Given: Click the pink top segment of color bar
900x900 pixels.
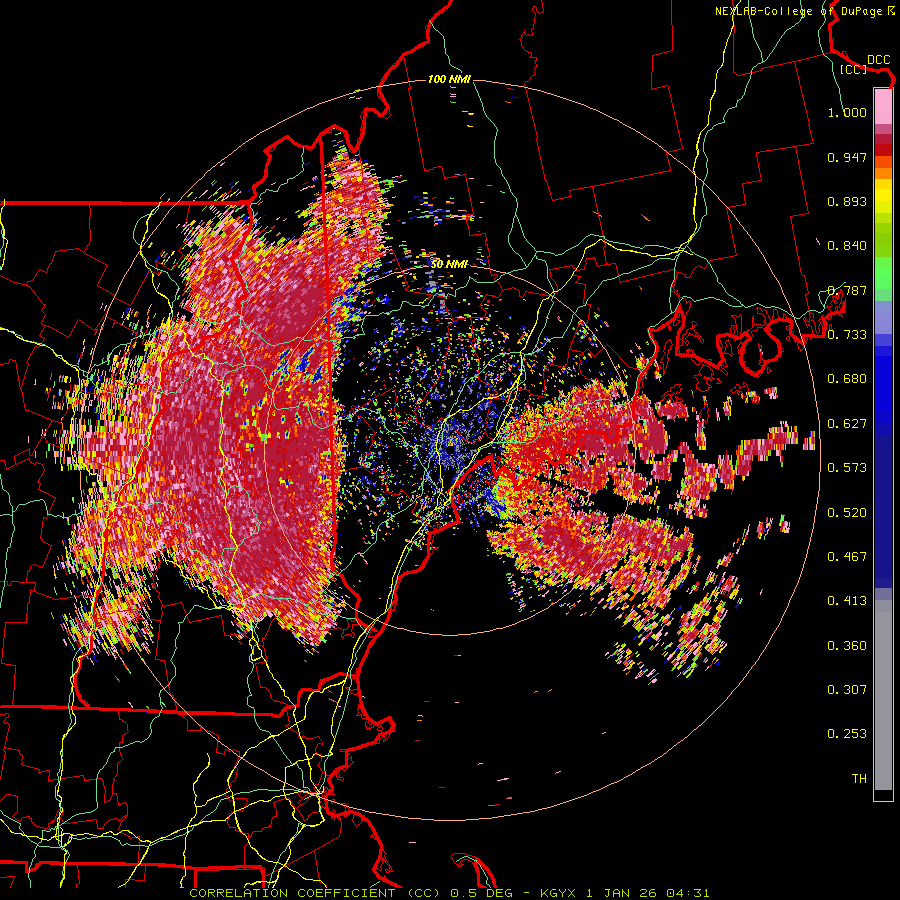Looking at the screenshot, I should [x=883, y=107].
